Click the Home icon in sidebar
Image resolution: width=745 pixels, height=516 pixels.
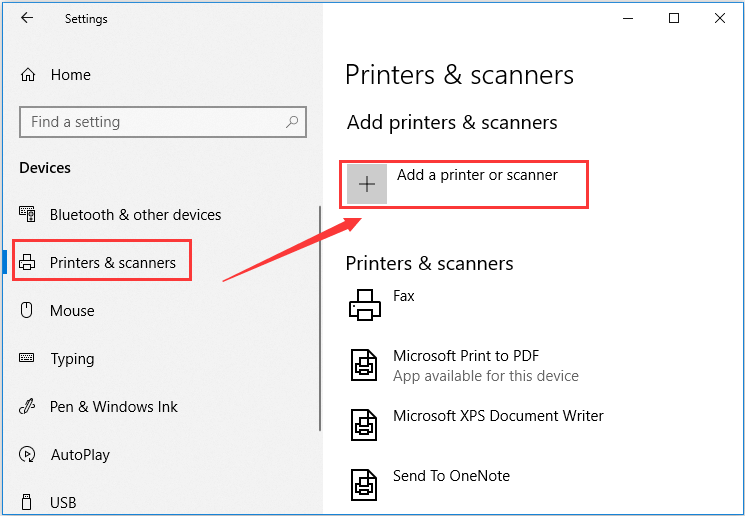click(x=28, y=75)
